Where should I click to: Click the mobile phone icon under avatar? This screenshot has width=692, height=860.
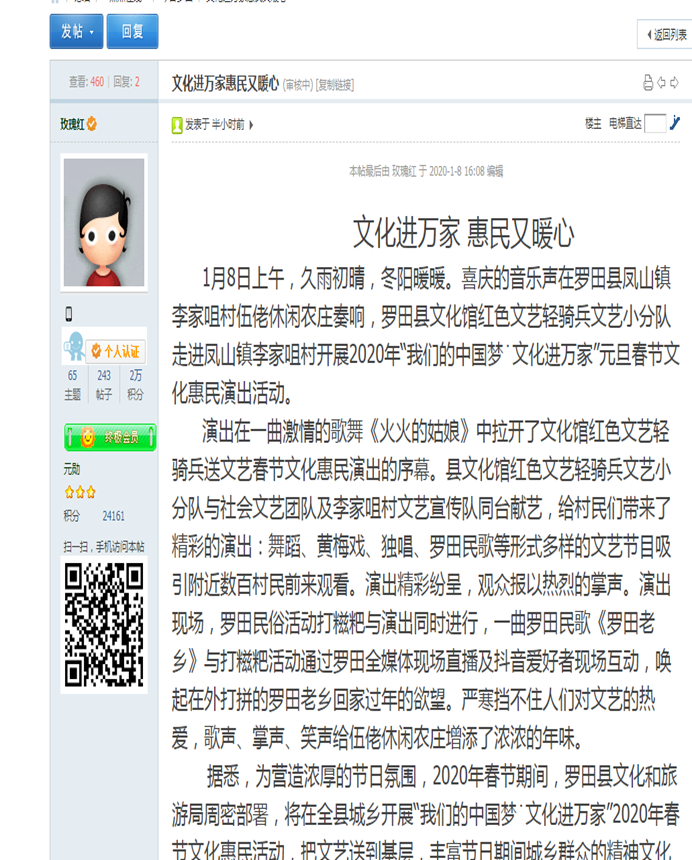click(69, 314)
